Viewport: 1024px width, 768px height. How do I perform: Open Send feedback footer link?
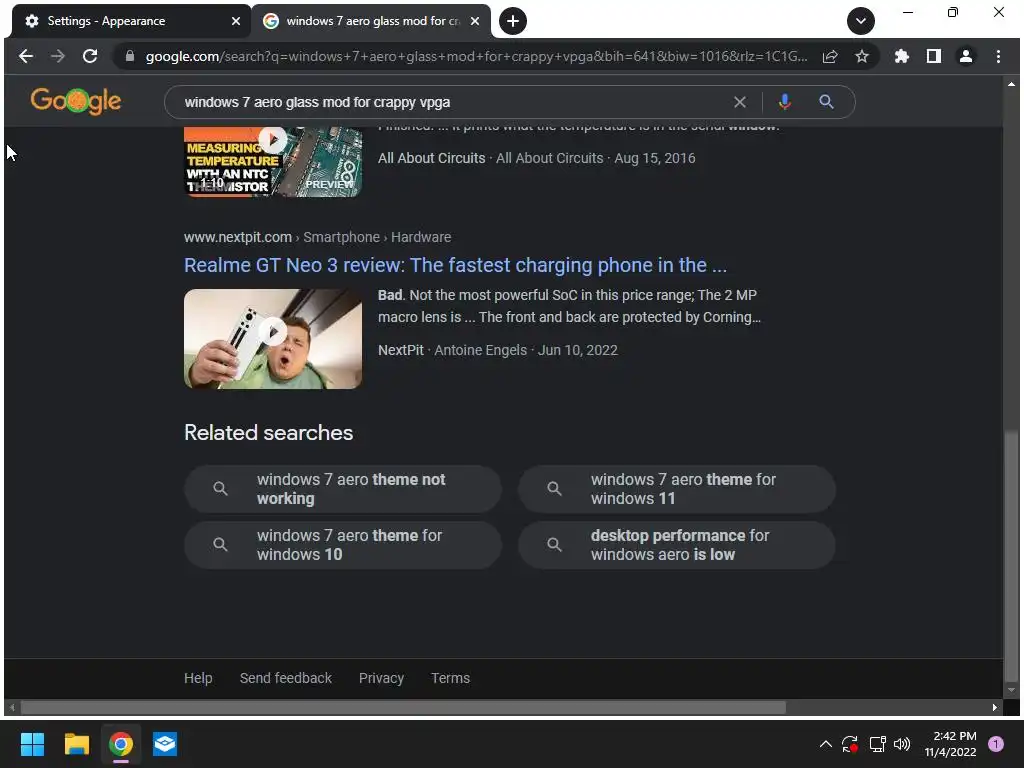point(285,678)
